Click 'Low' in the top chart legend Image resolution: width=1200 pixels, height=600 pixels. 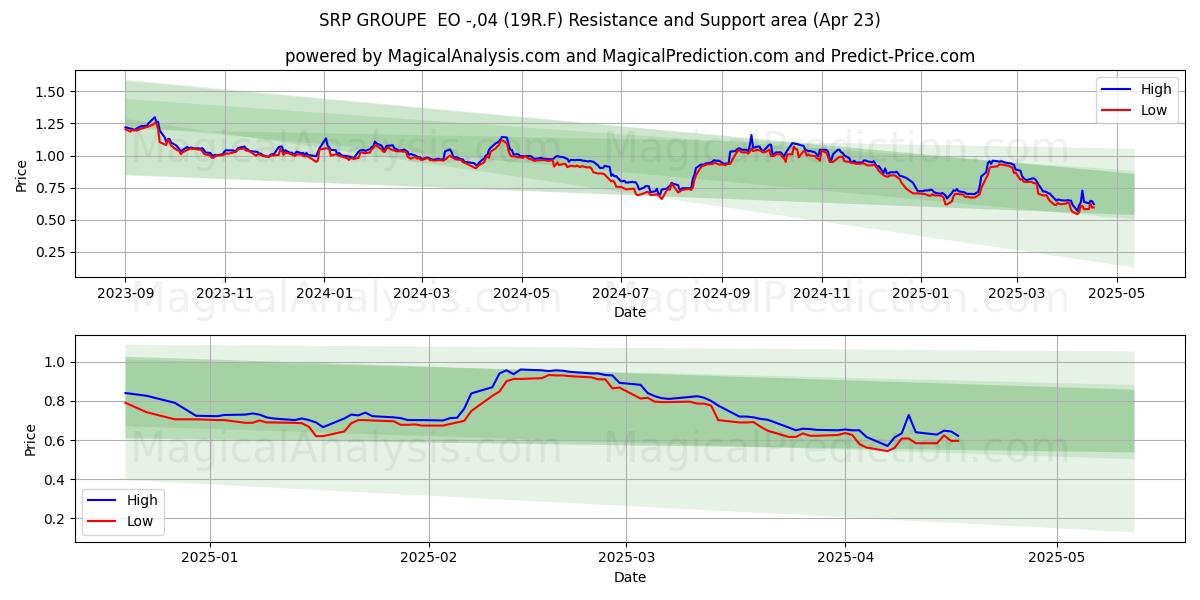click(1154, 110)
